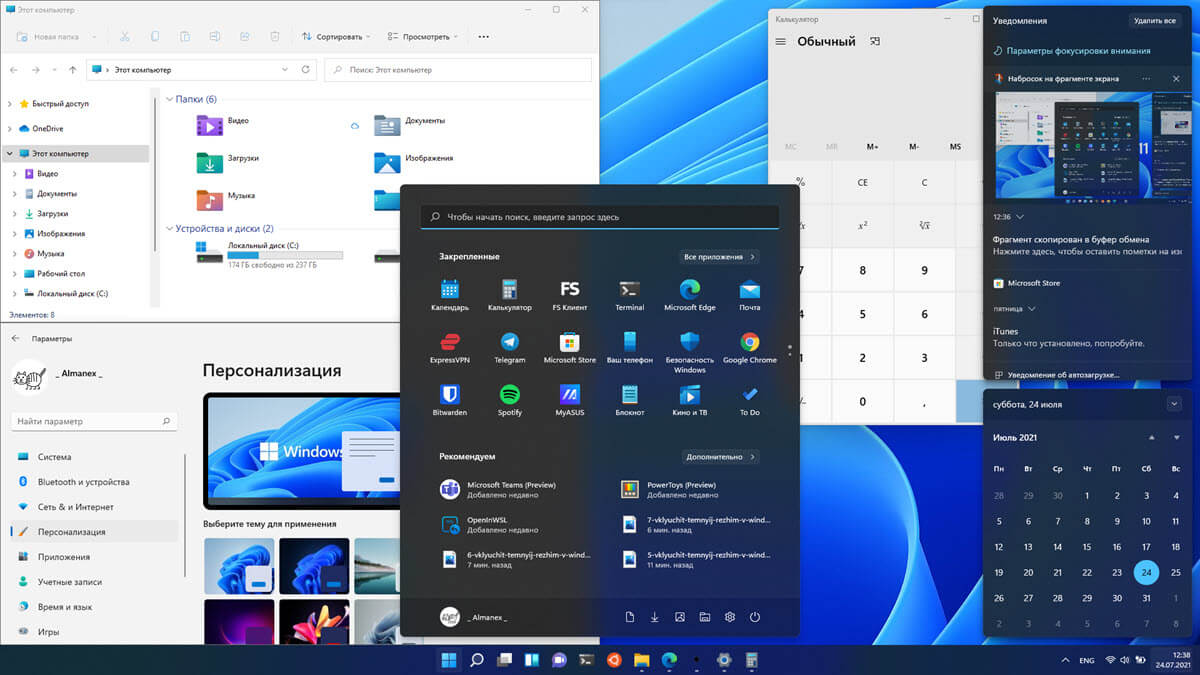1200x675 pixels.
Task: Open Календарь from the Start menu pinned apps
Action: pos(449,294)
